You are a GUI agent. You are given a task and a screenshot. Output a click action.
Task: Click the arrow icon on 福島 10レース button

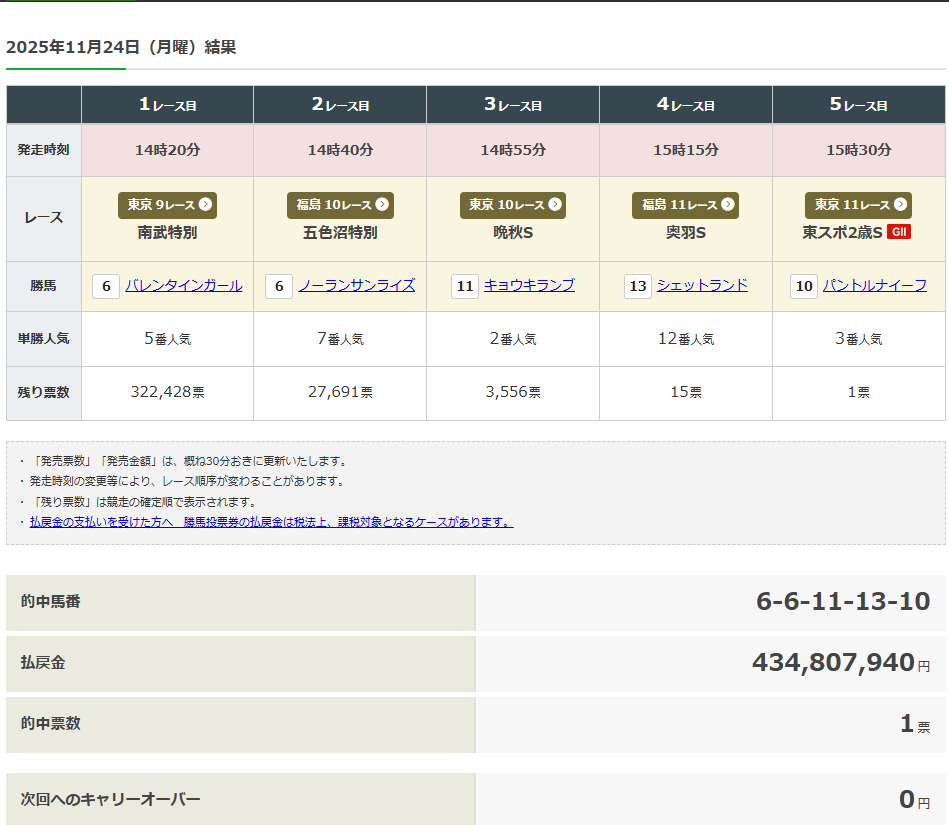pyautogui.click(x=382, y=205)
